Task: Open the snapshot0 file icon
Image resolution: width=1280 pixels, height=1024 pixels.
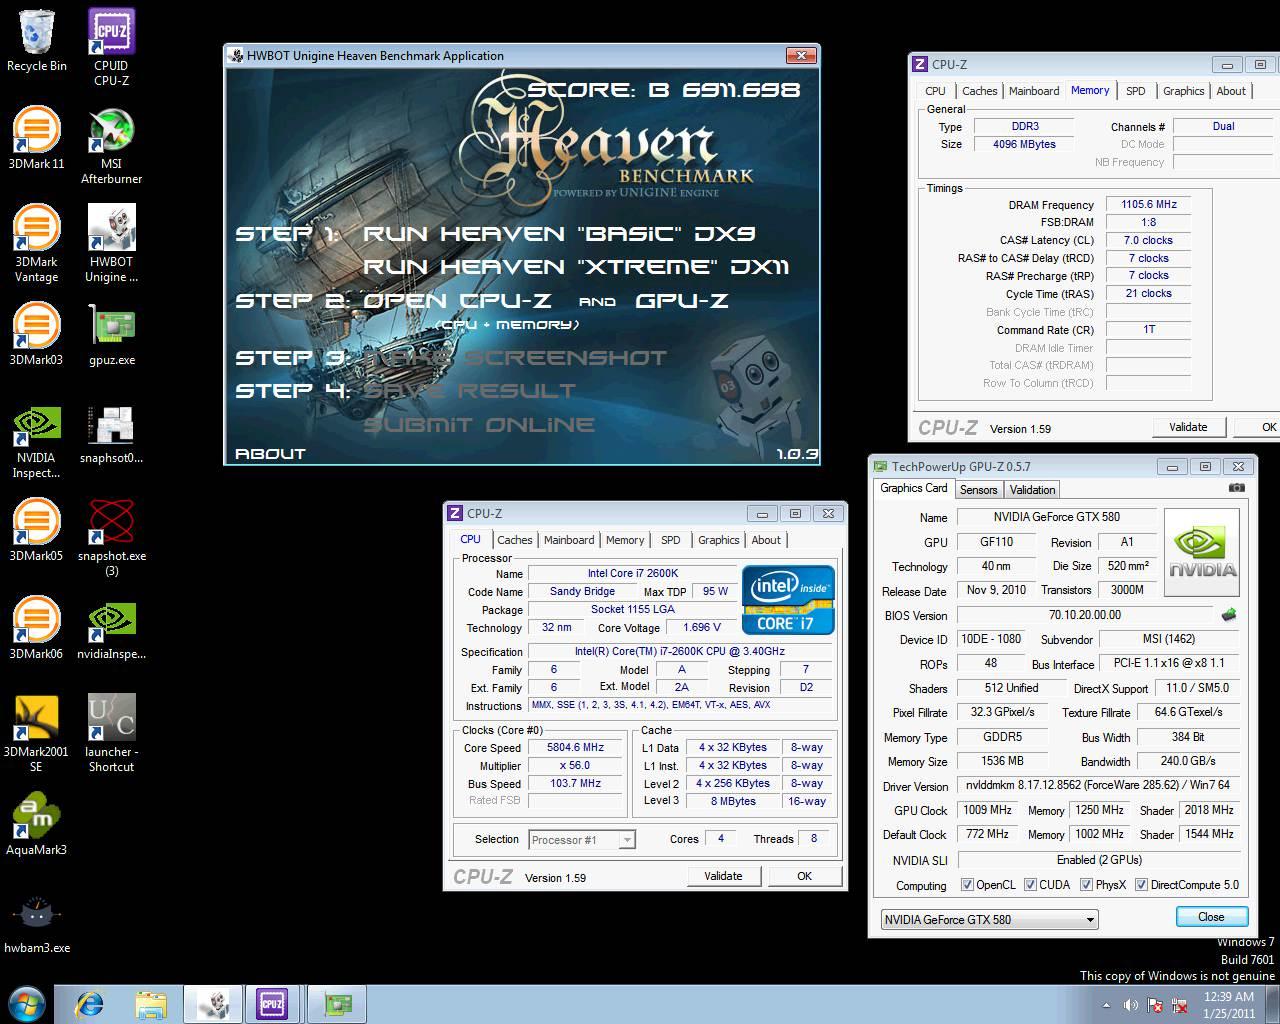Action: [111, 432]
